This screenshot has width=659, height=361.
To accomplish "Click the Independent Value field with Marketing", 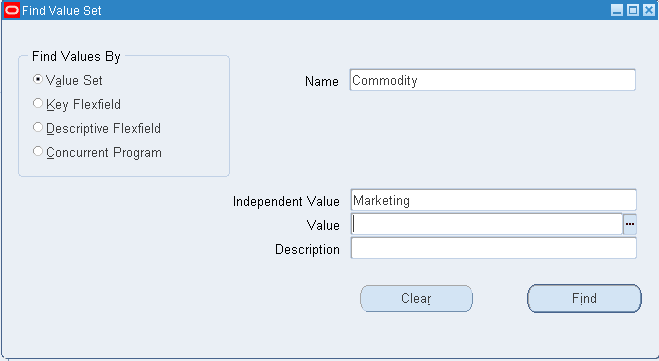I will [x=493, y=200].
